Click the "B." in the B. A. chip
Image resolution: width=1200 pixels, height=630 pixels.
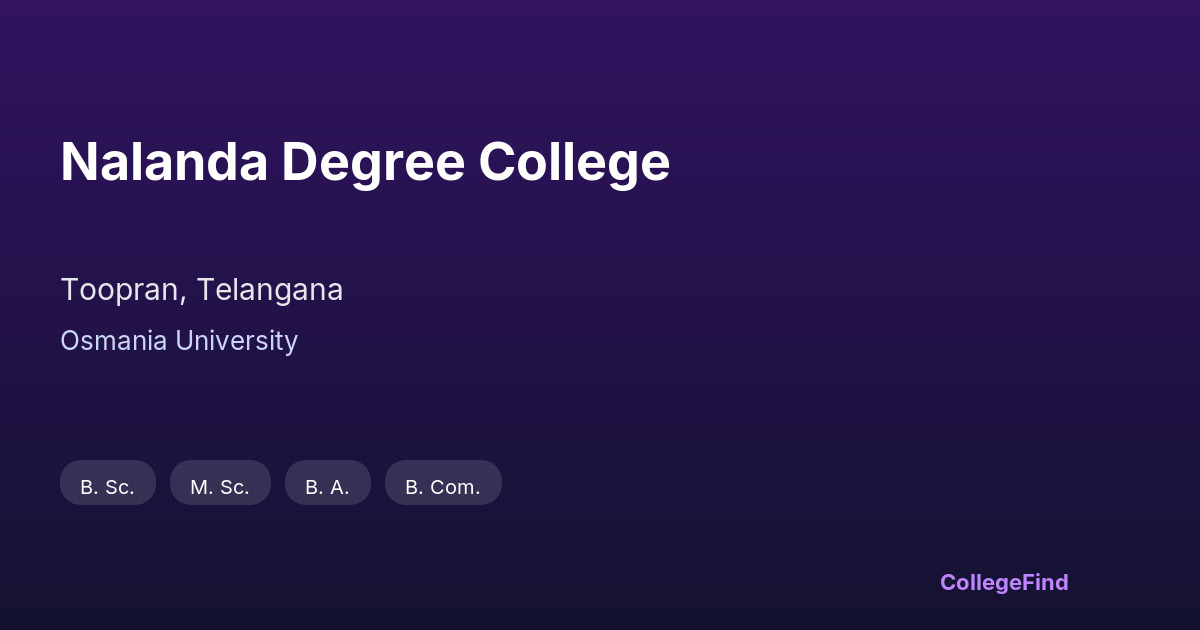(x=313, y=487)
